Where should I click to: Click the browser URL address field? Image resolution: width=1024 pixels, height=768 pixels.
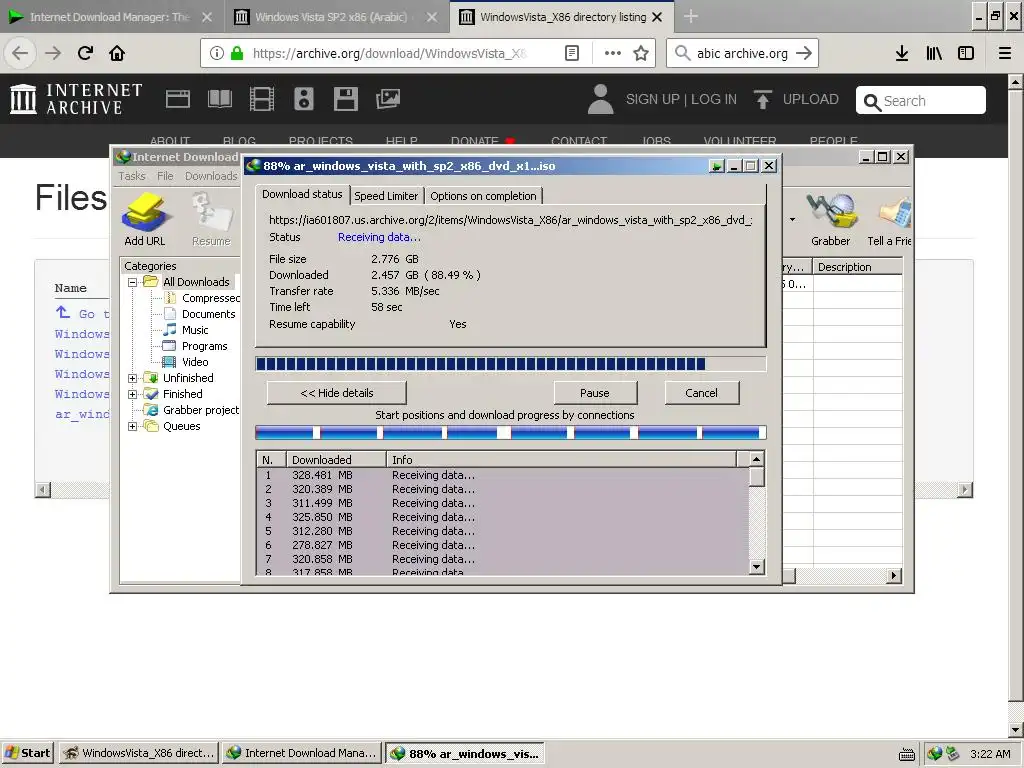point(390,53)
